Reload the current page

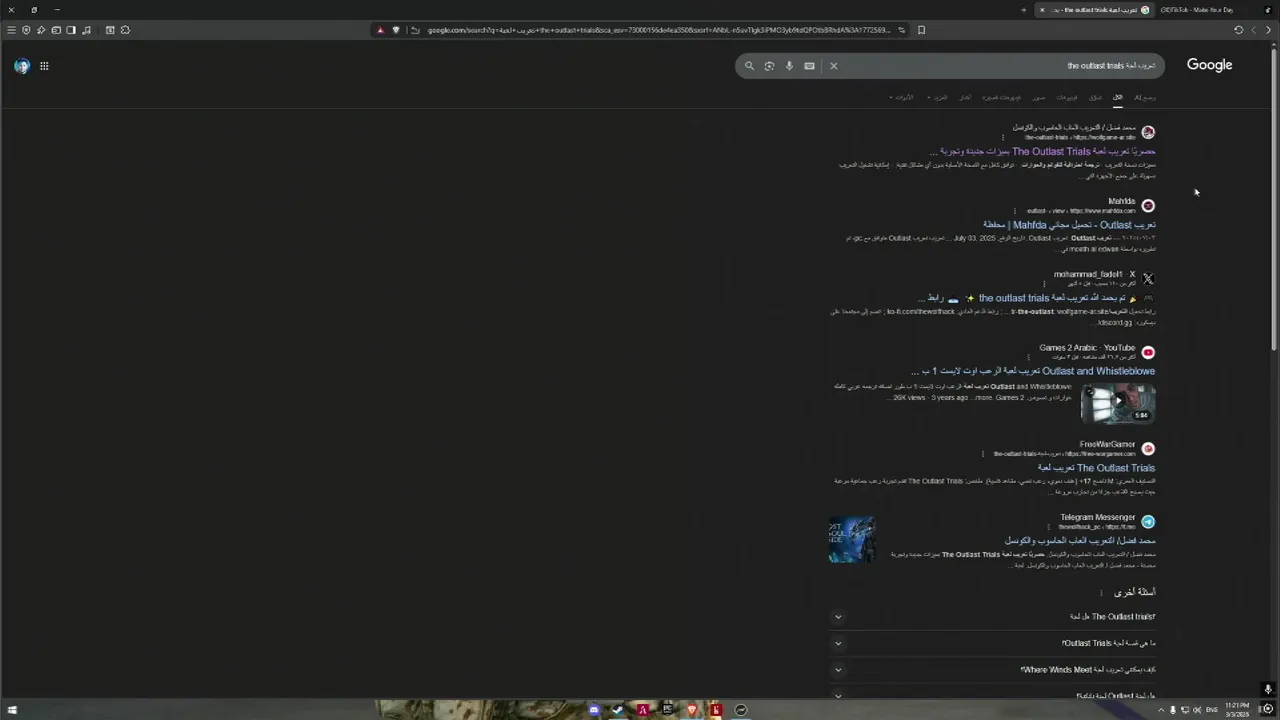pyautogui.click(x=1238, y=30)
